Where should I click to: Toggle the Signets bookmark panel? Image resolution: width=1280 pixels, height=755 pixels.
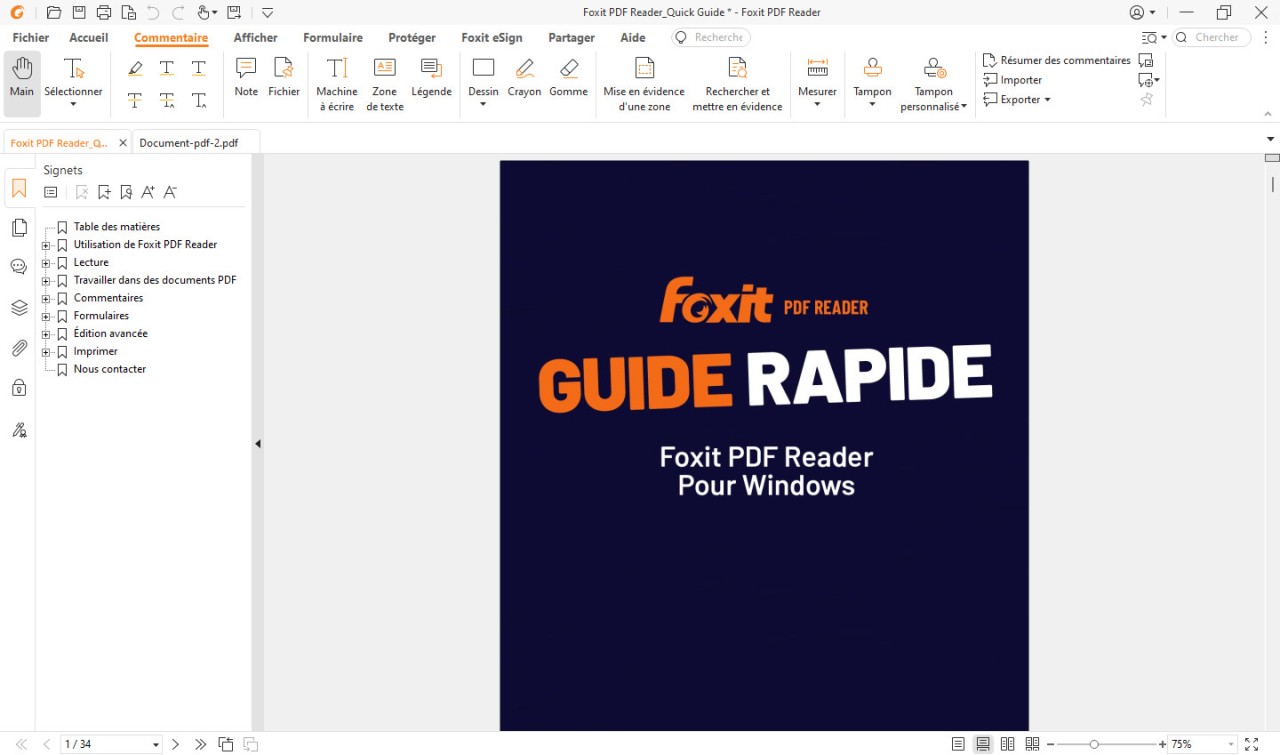[18, 187]
